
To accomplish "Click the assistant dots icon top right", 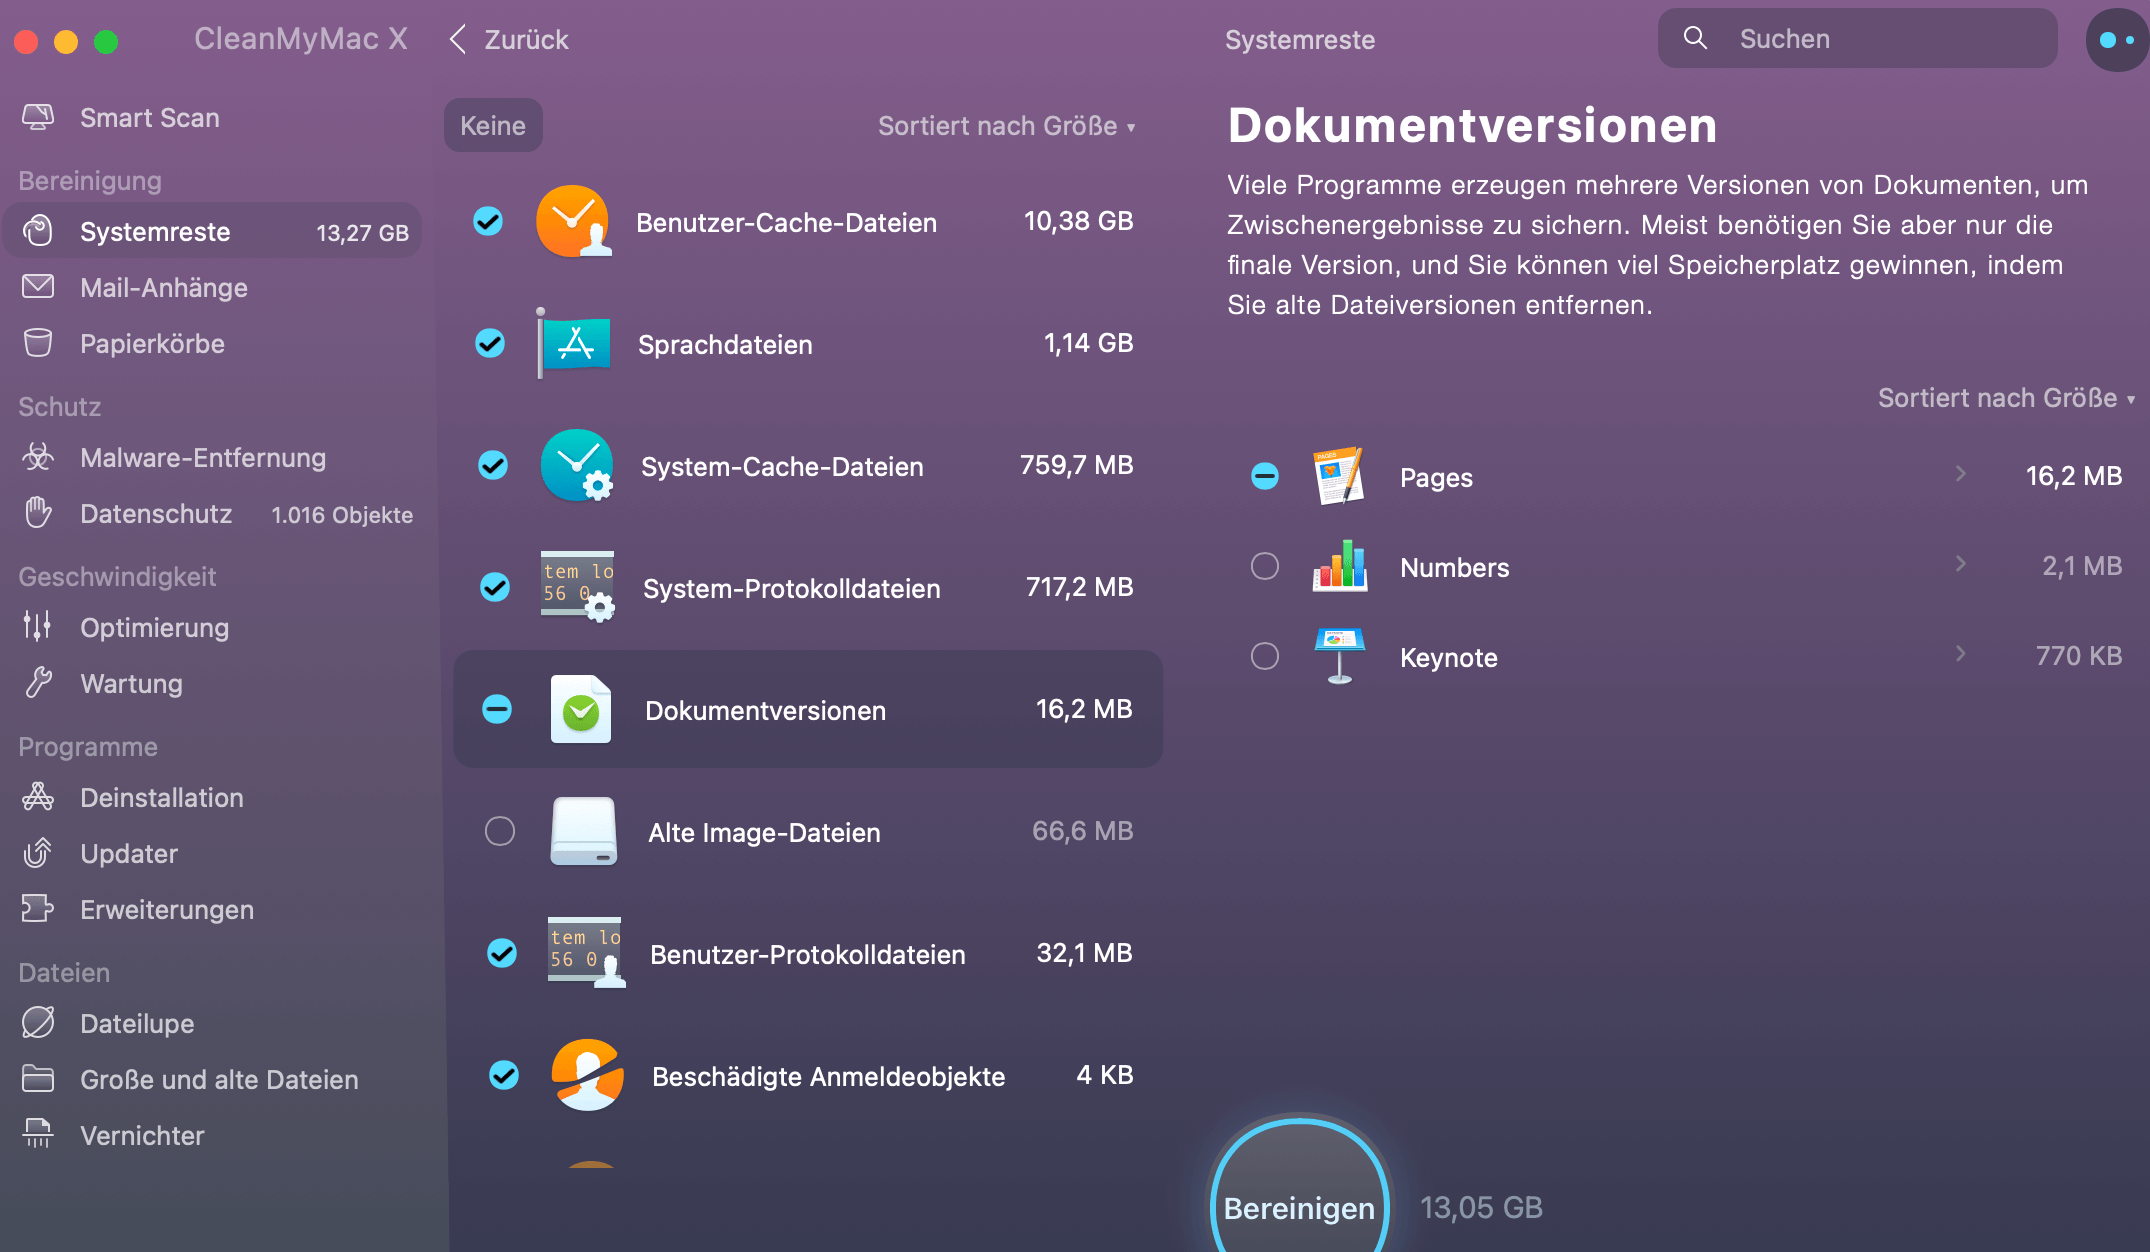I will [x=2116, y=40].
